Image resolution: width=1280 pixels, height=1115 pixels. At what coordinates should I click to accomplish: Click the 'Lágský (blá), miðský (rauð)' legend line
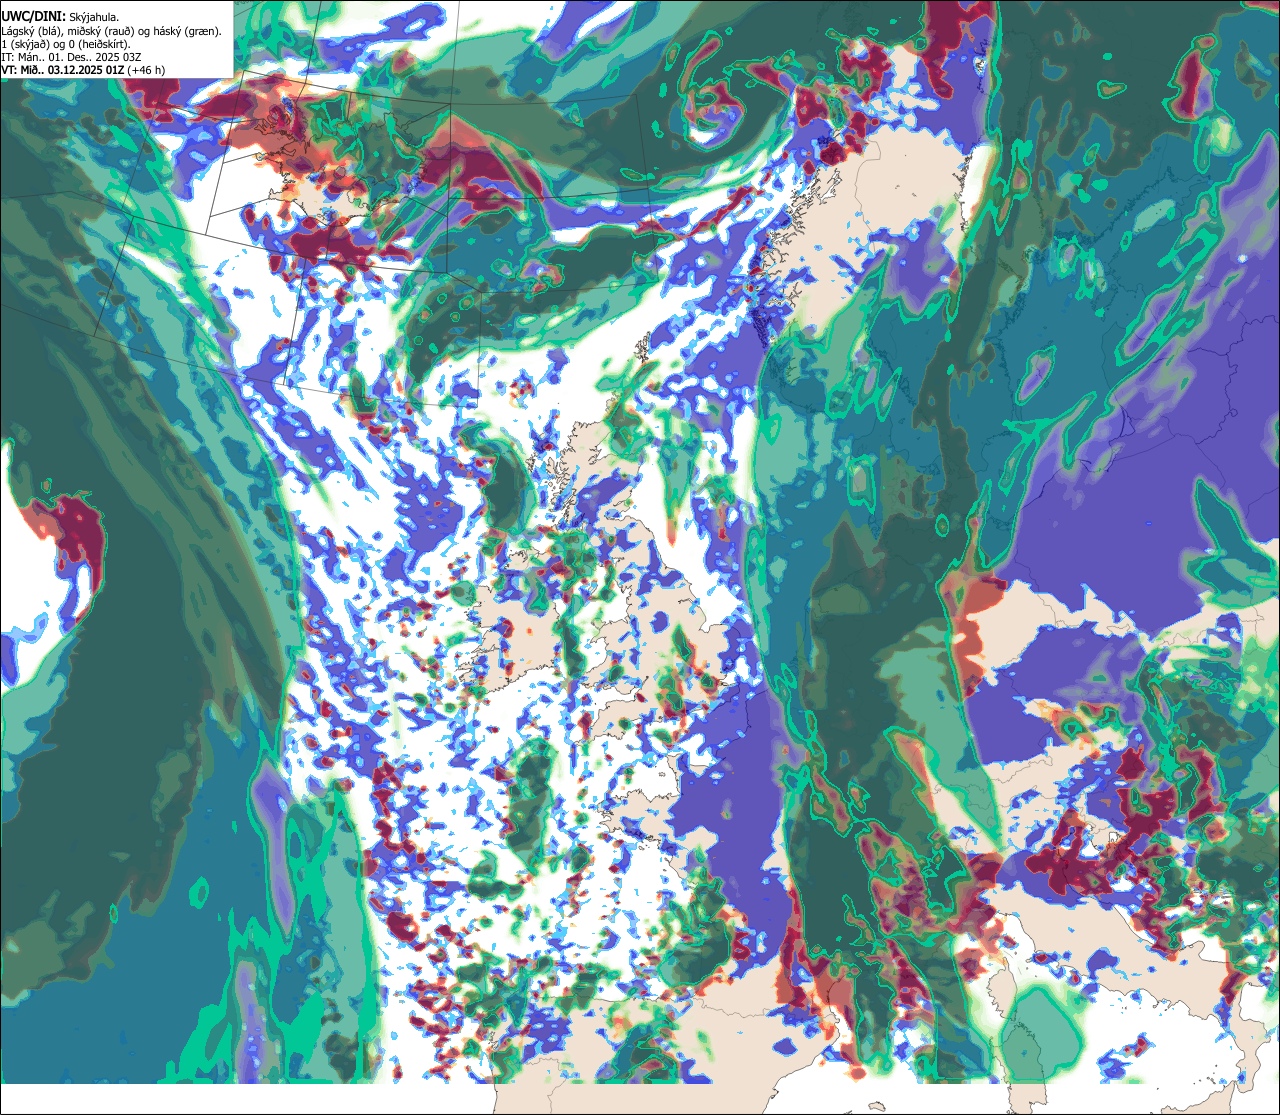pyautogui.click(x=112, y=31)
